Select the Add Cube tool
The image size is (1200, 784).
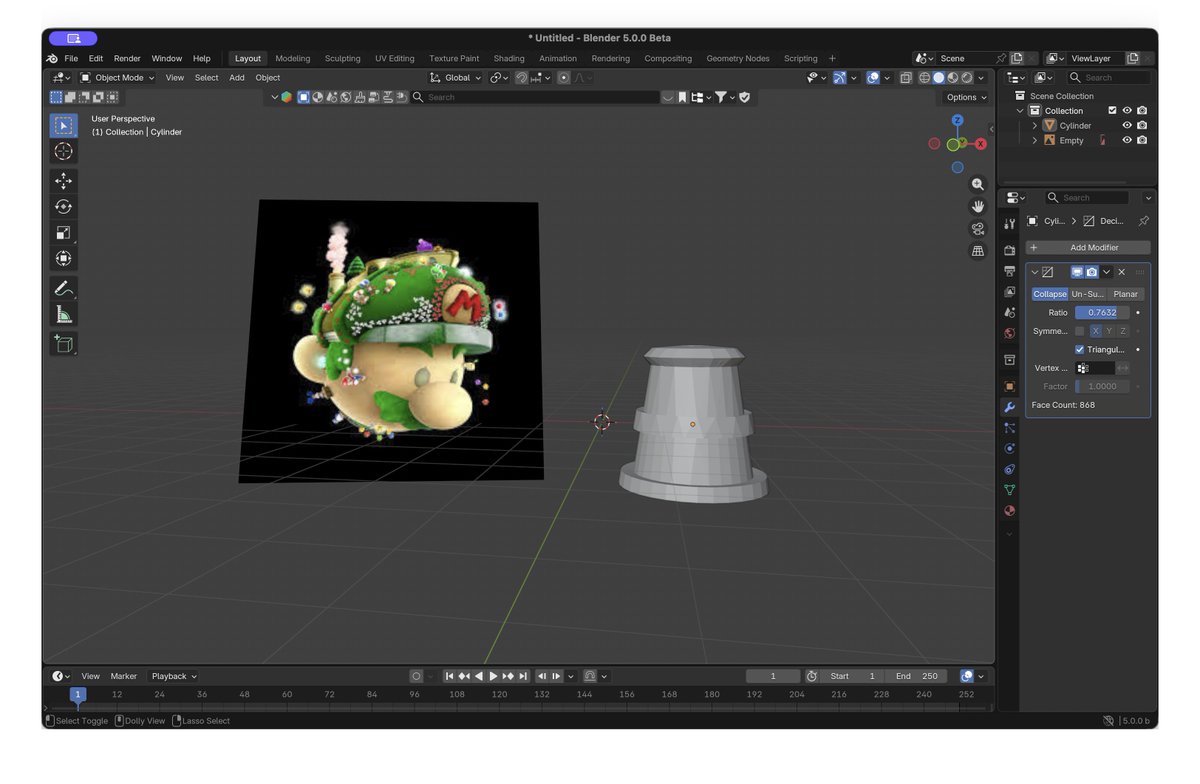pos(63,344)
